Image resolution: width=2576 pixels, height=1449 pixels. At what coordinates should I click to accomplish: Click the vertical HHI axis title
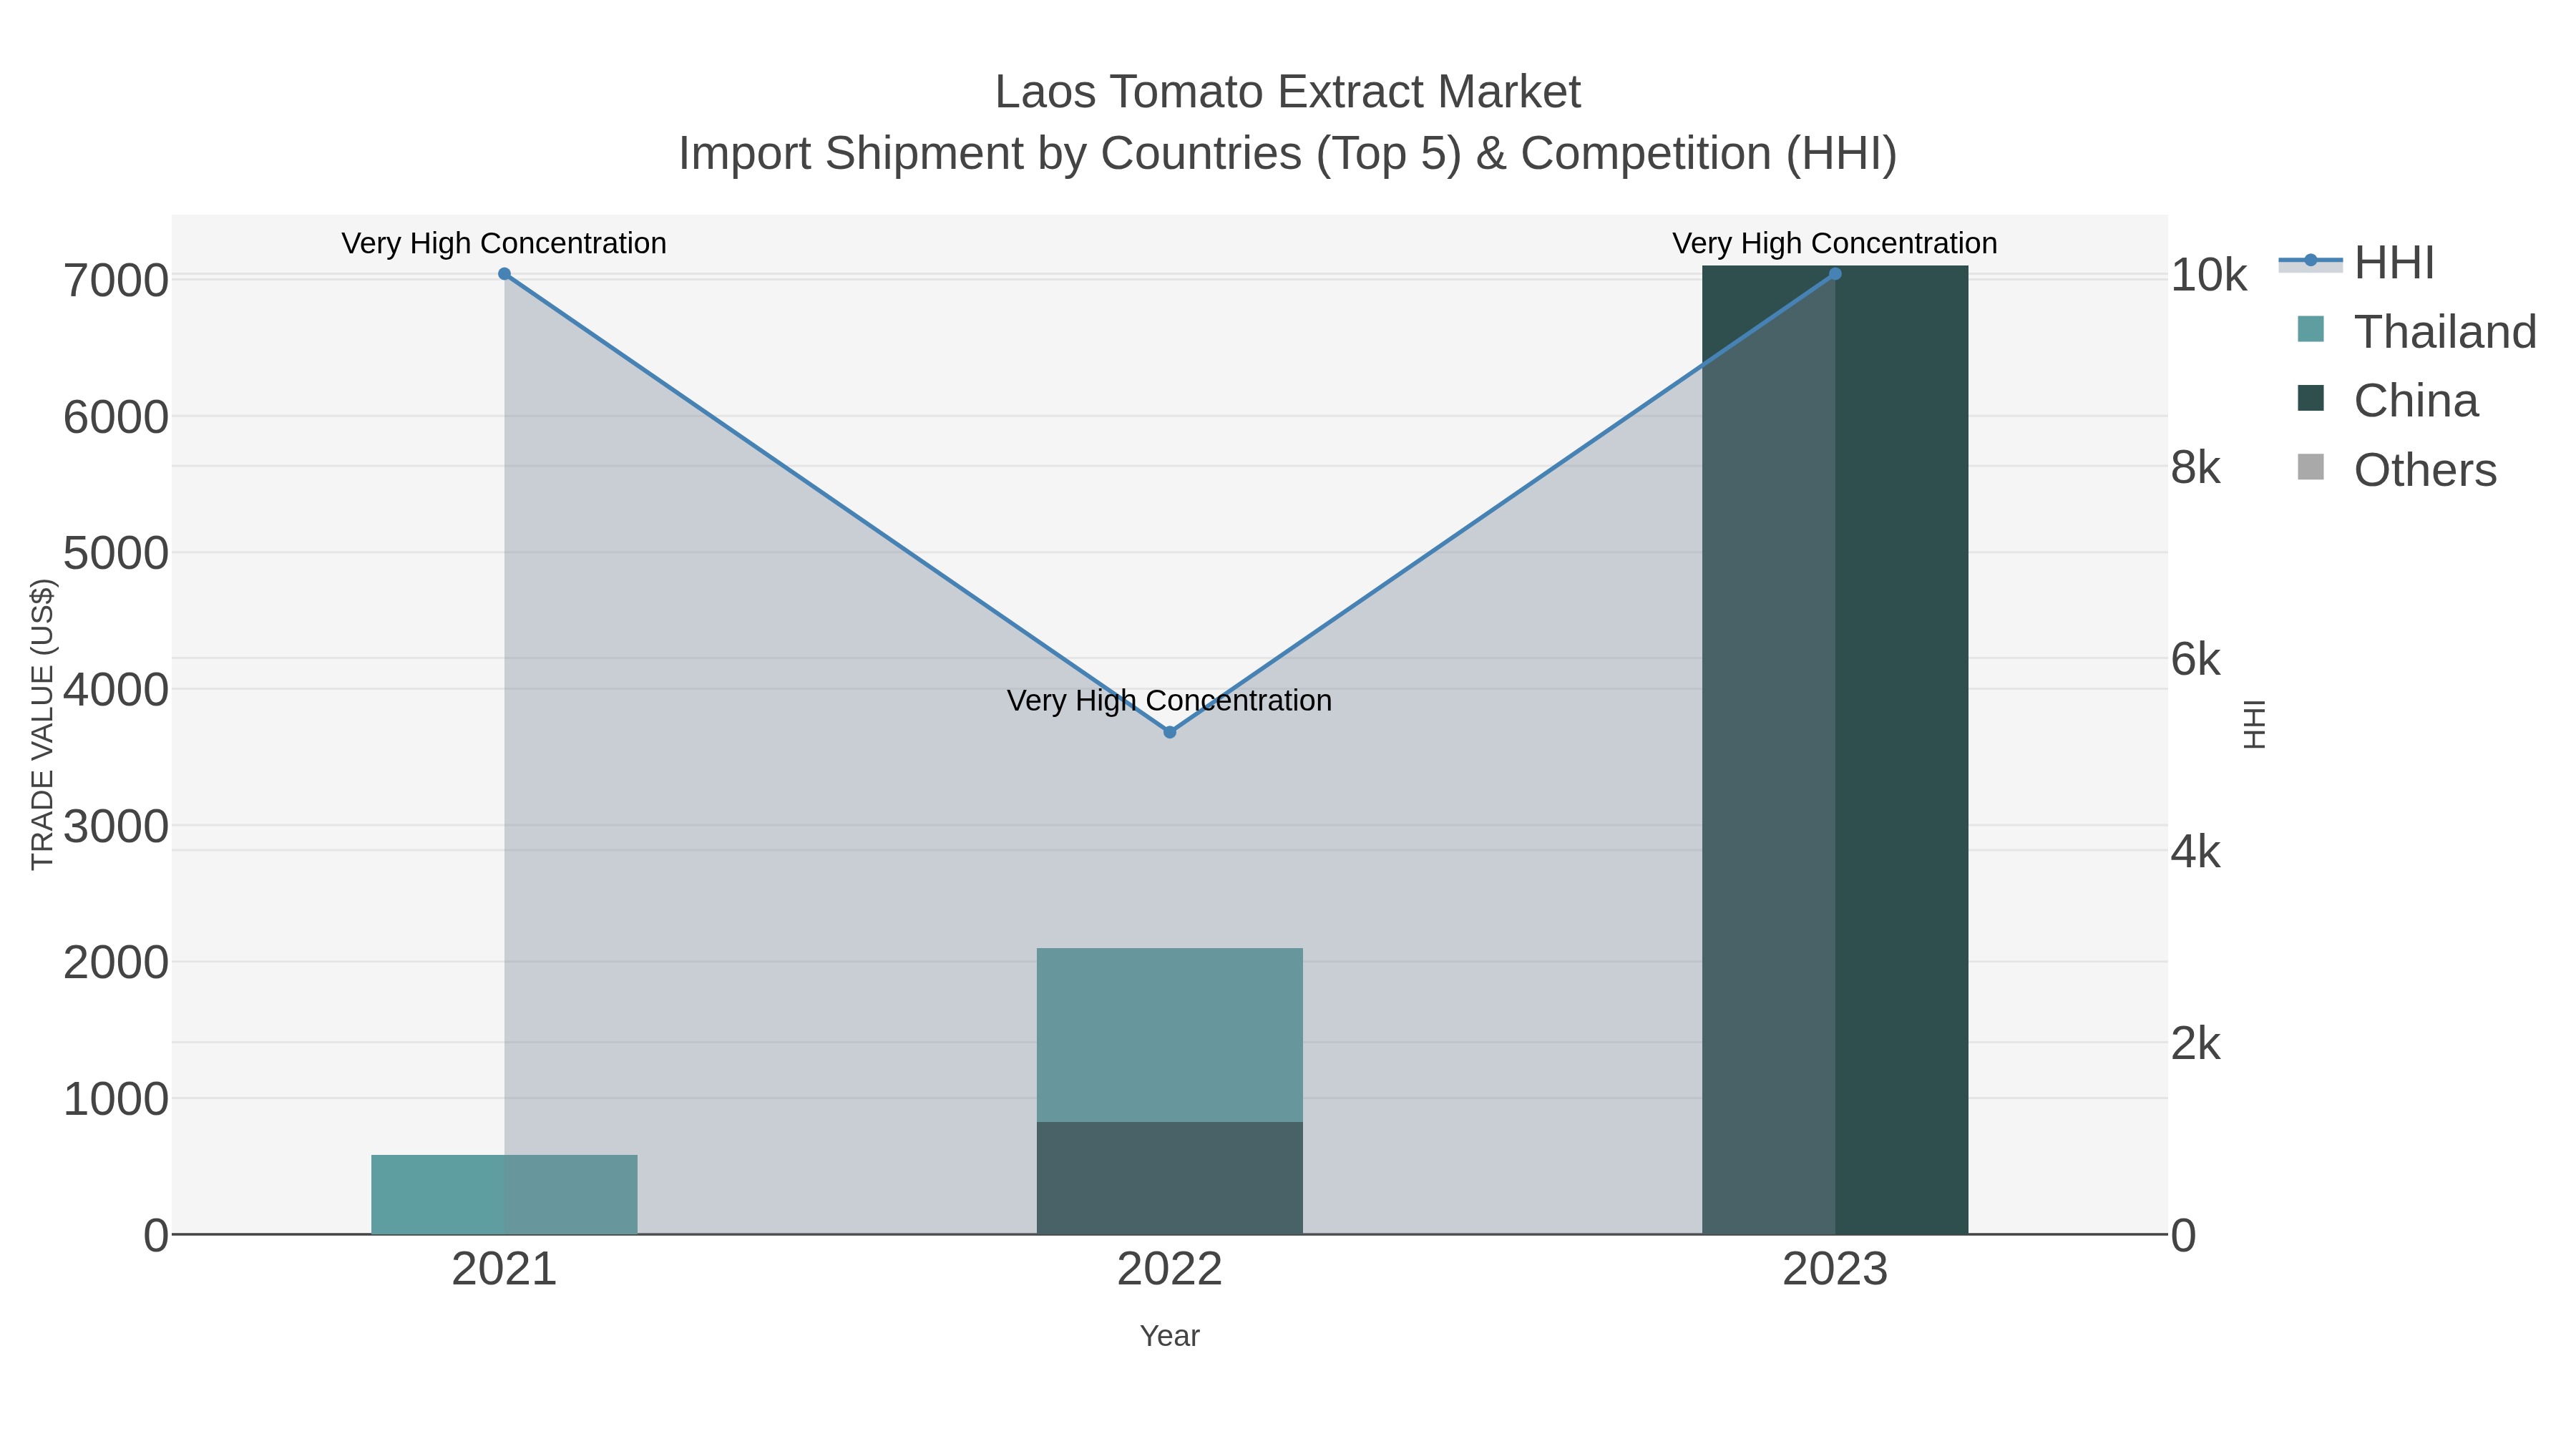tap(2254, 724)
